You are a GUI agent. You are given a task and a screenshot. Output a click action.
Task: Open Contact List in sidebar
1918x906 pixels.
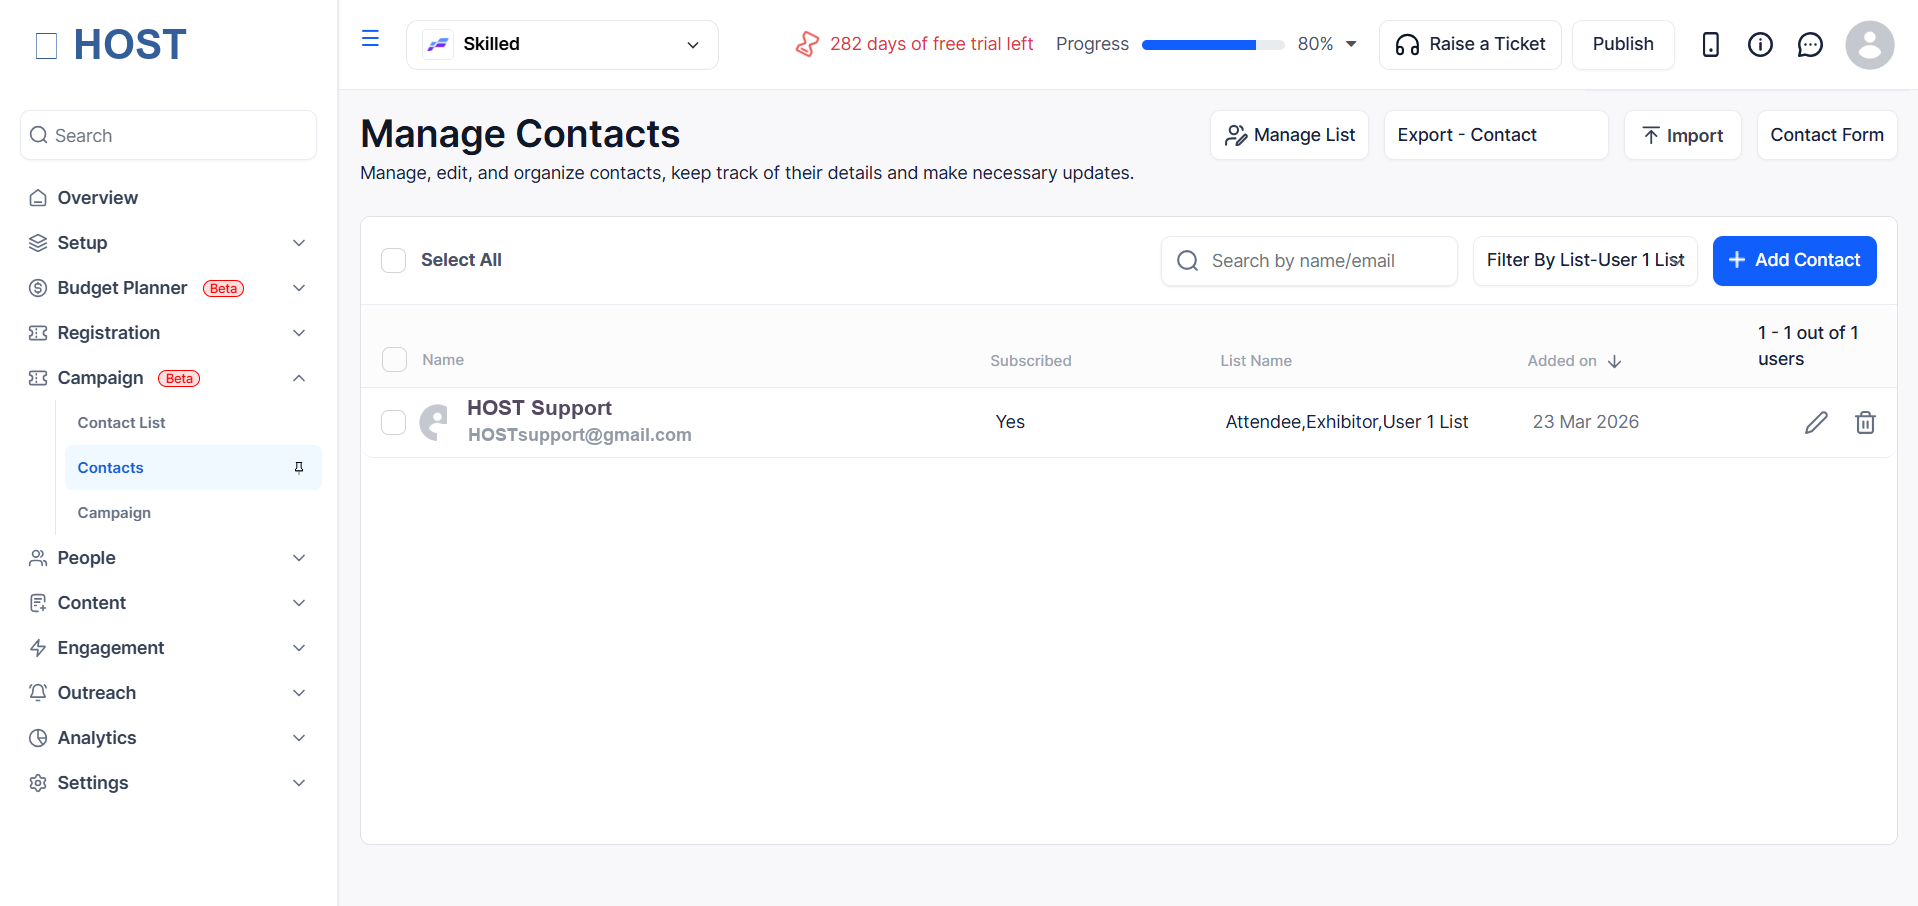121,423
